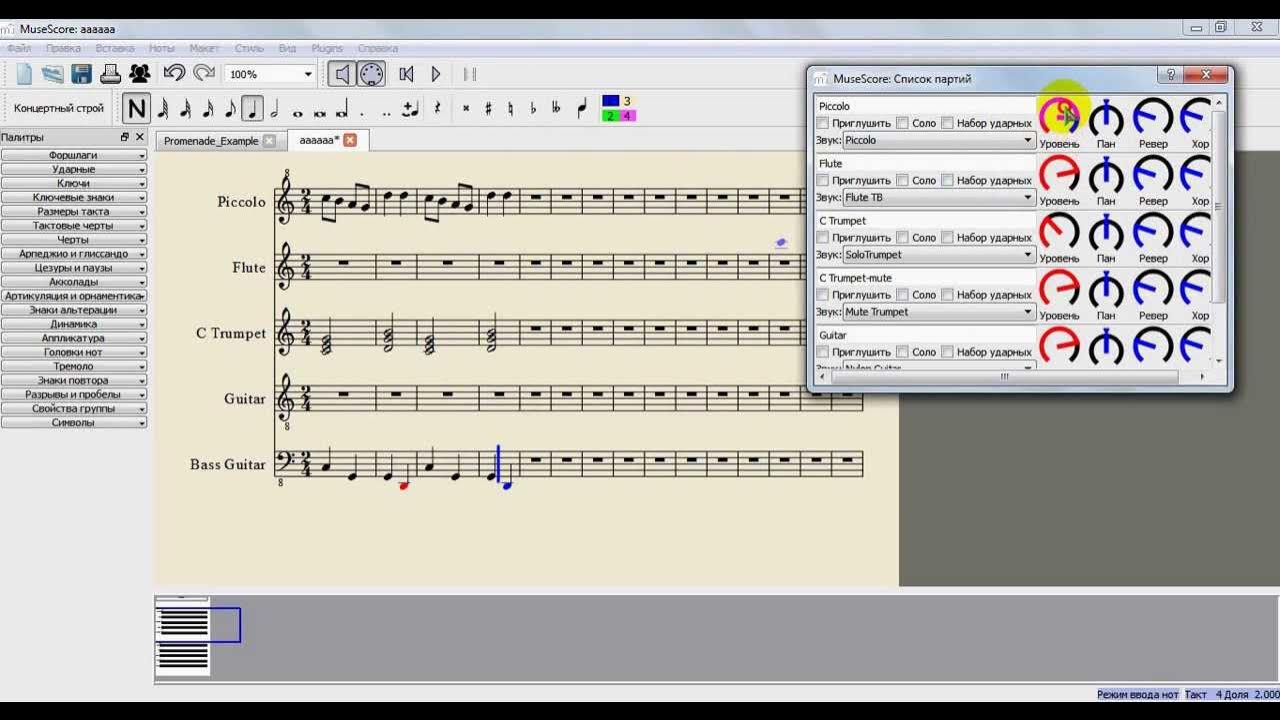Open the Flute TB sound dropdown

click(938, 197)
